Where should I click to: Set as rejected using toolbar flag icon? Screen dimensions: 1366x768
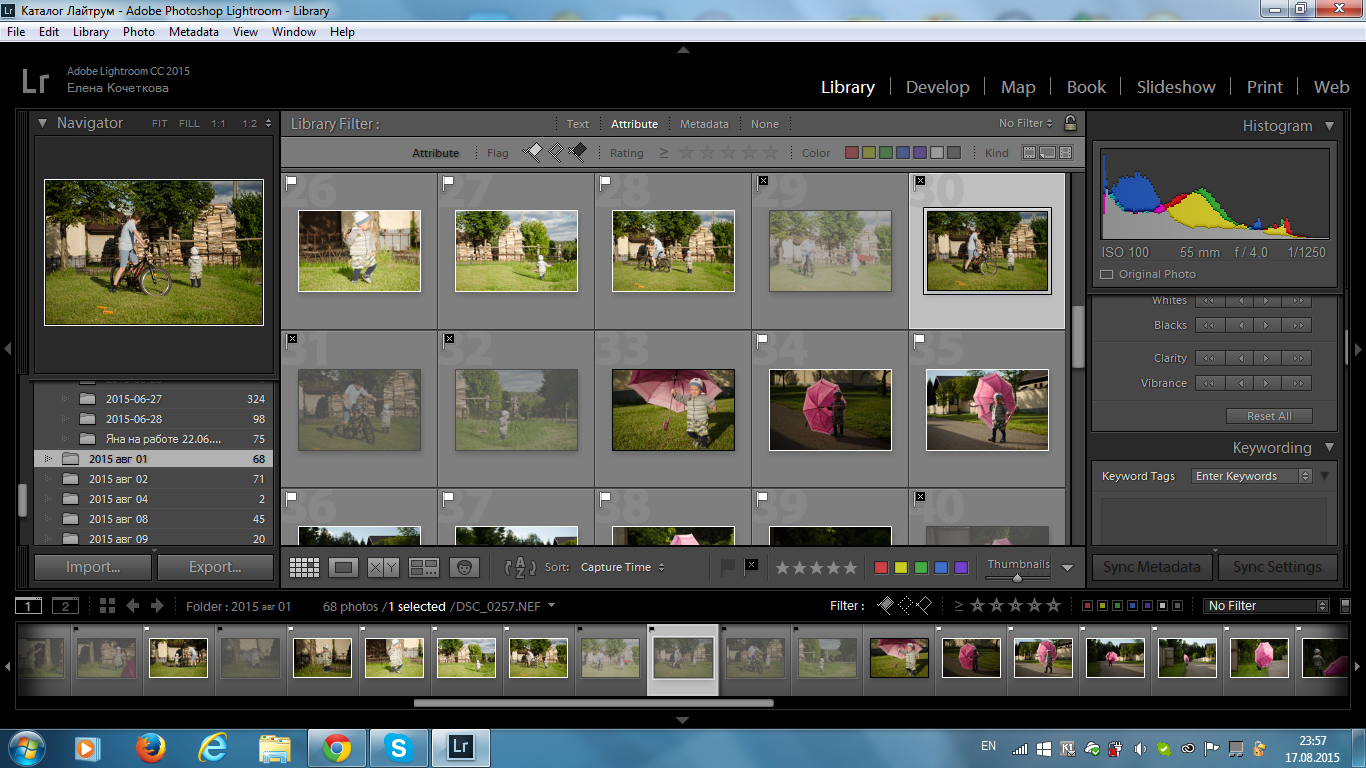coord(751,565)
